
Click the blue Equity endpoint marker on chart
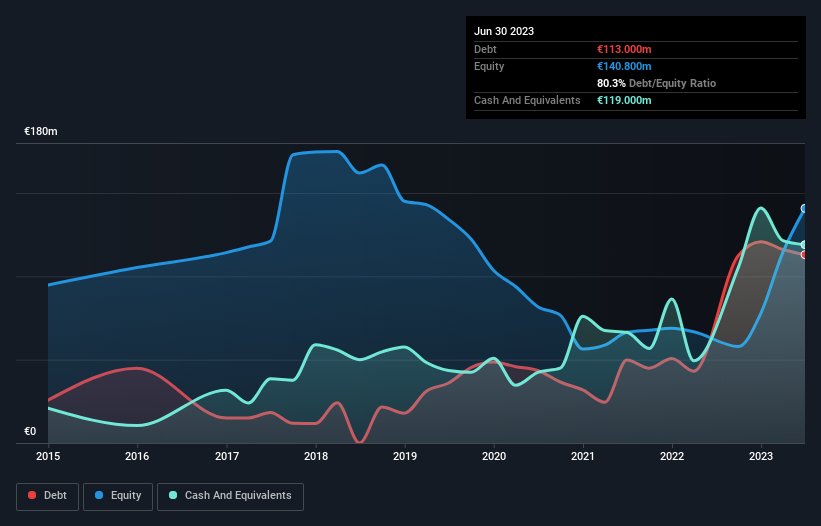click(804, 209)
